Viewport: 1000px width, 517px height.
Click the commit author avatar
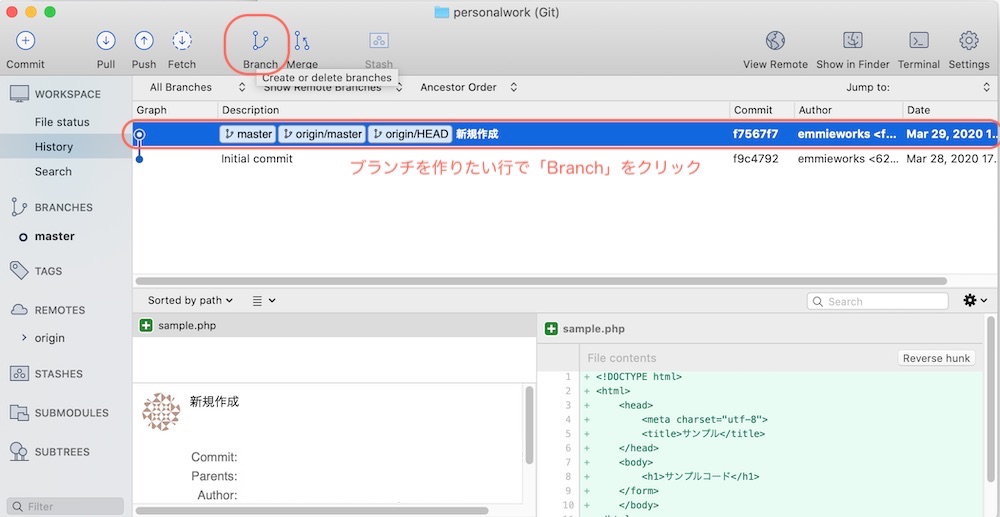pyautogui.click(x=161, y=412)
